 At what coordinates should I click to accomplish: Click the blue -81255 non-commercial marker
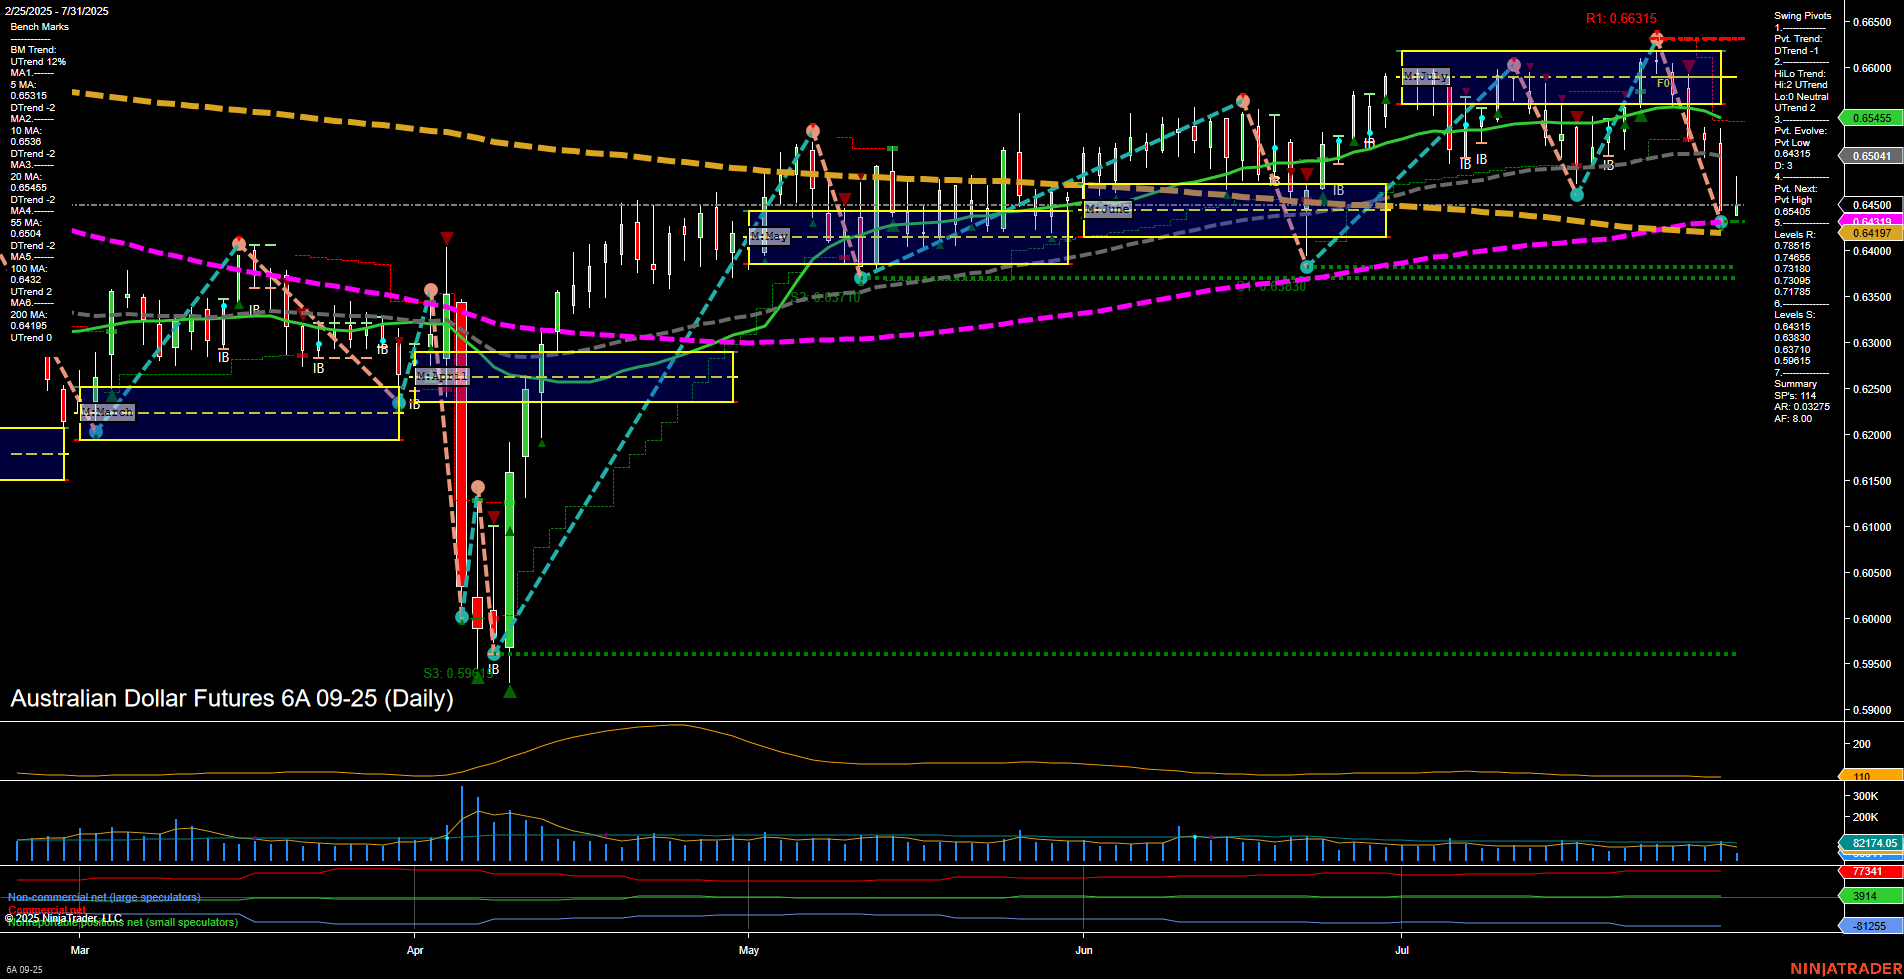(x=1871, y=926)
